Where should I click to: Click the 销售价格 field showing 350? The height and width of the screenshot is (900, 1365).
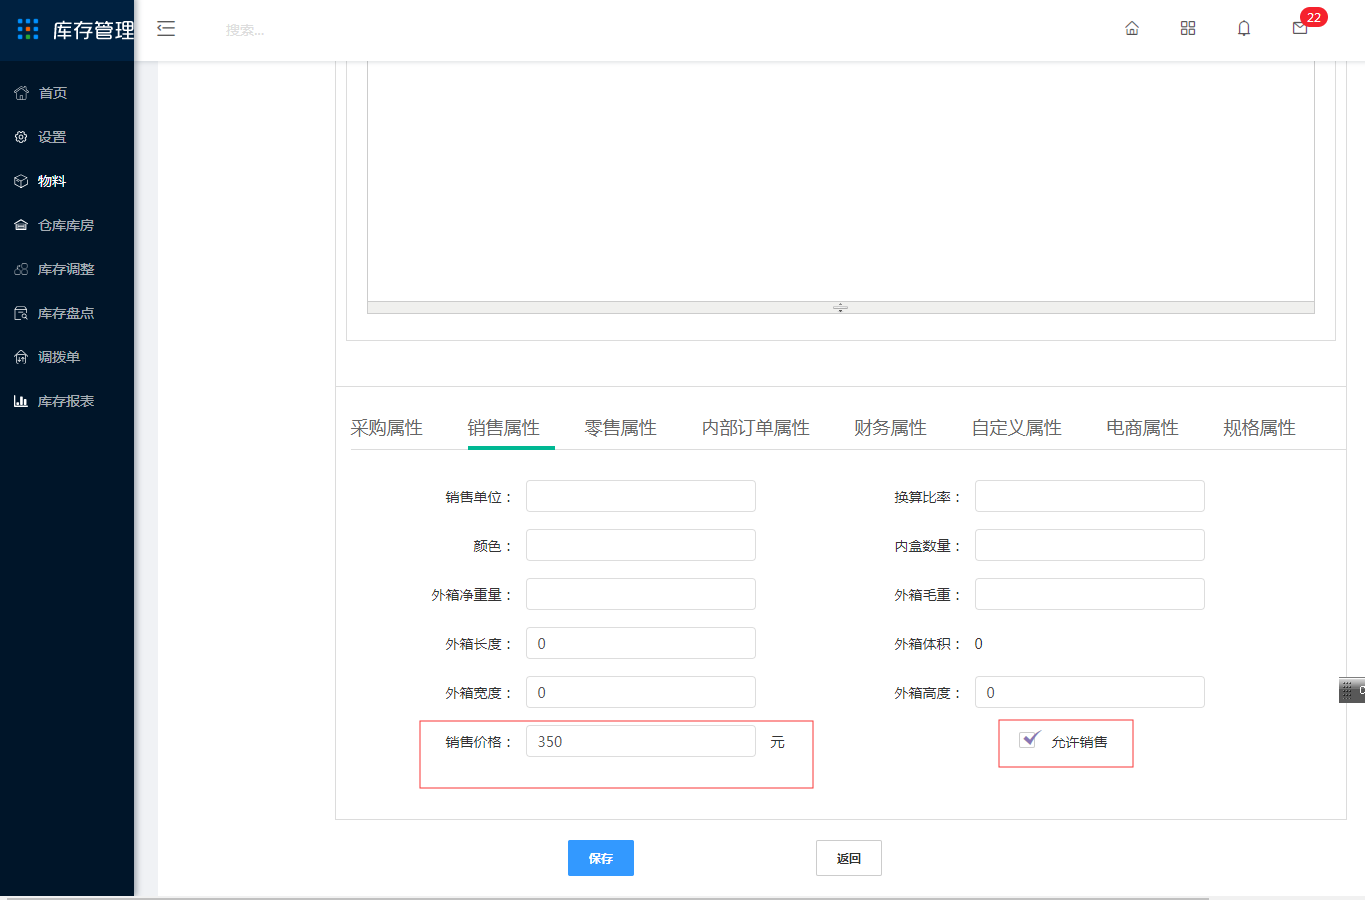coord(641,741)
